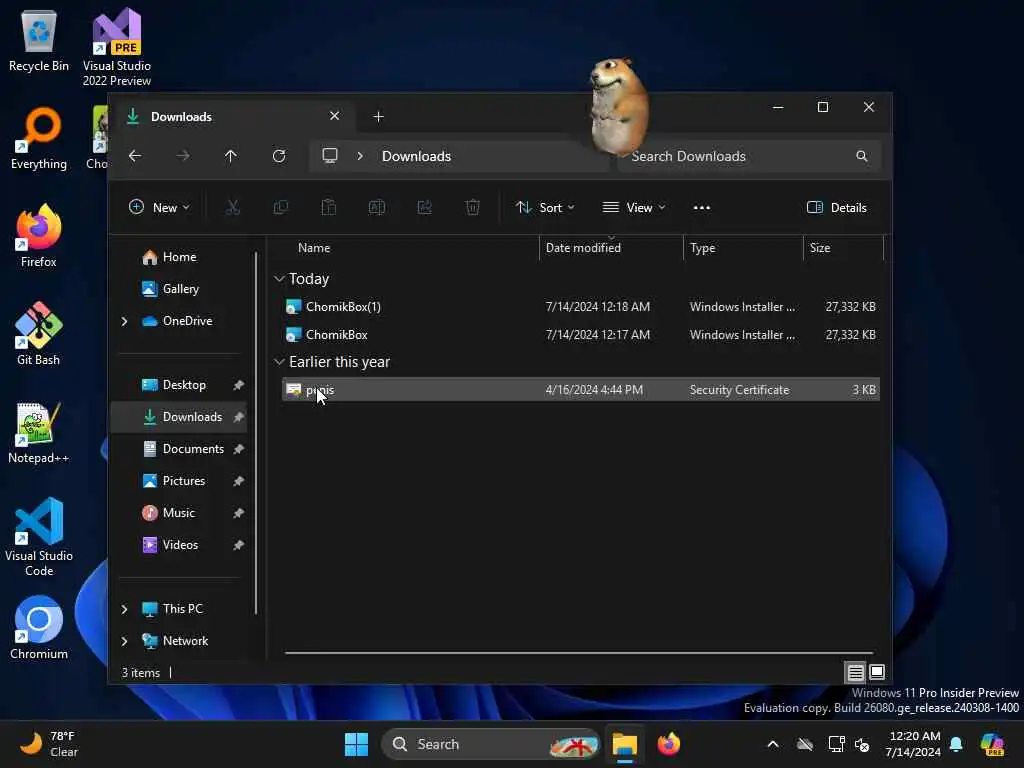Click the PC icon in address bar
This screenshot has height=768, width=1024.
point(330,156)
